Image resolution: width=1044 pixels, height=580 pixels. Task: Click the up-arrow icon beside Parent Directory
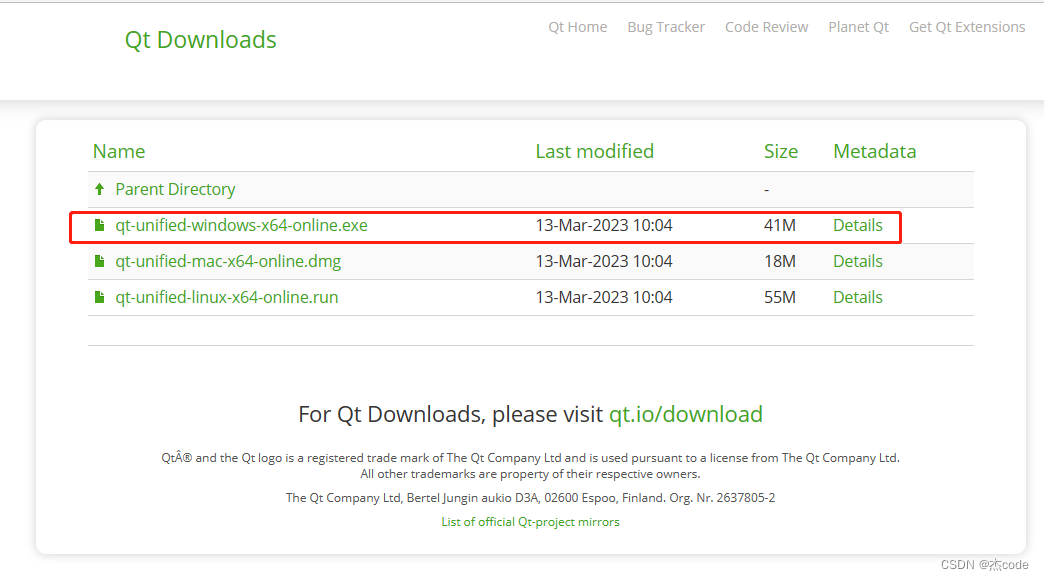100,189
